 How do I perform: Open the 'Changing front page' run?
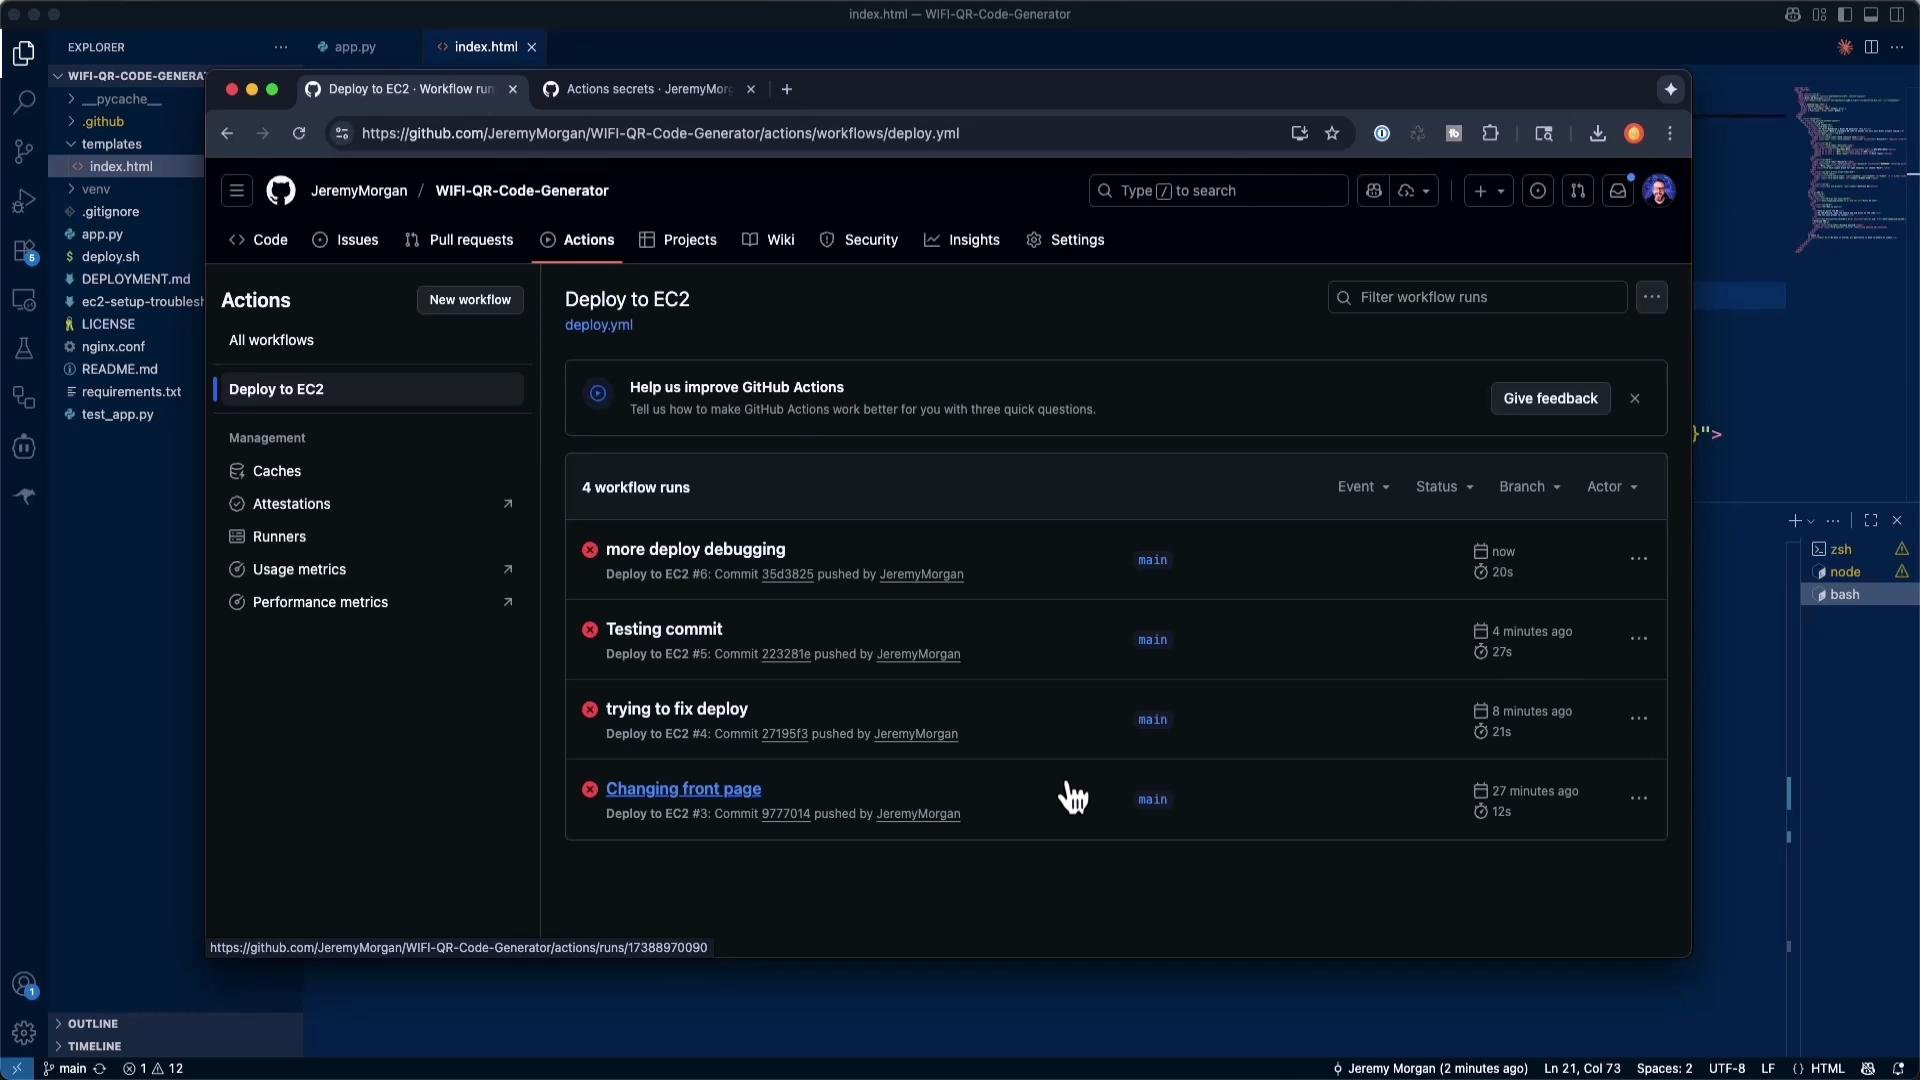pos(683,789)
